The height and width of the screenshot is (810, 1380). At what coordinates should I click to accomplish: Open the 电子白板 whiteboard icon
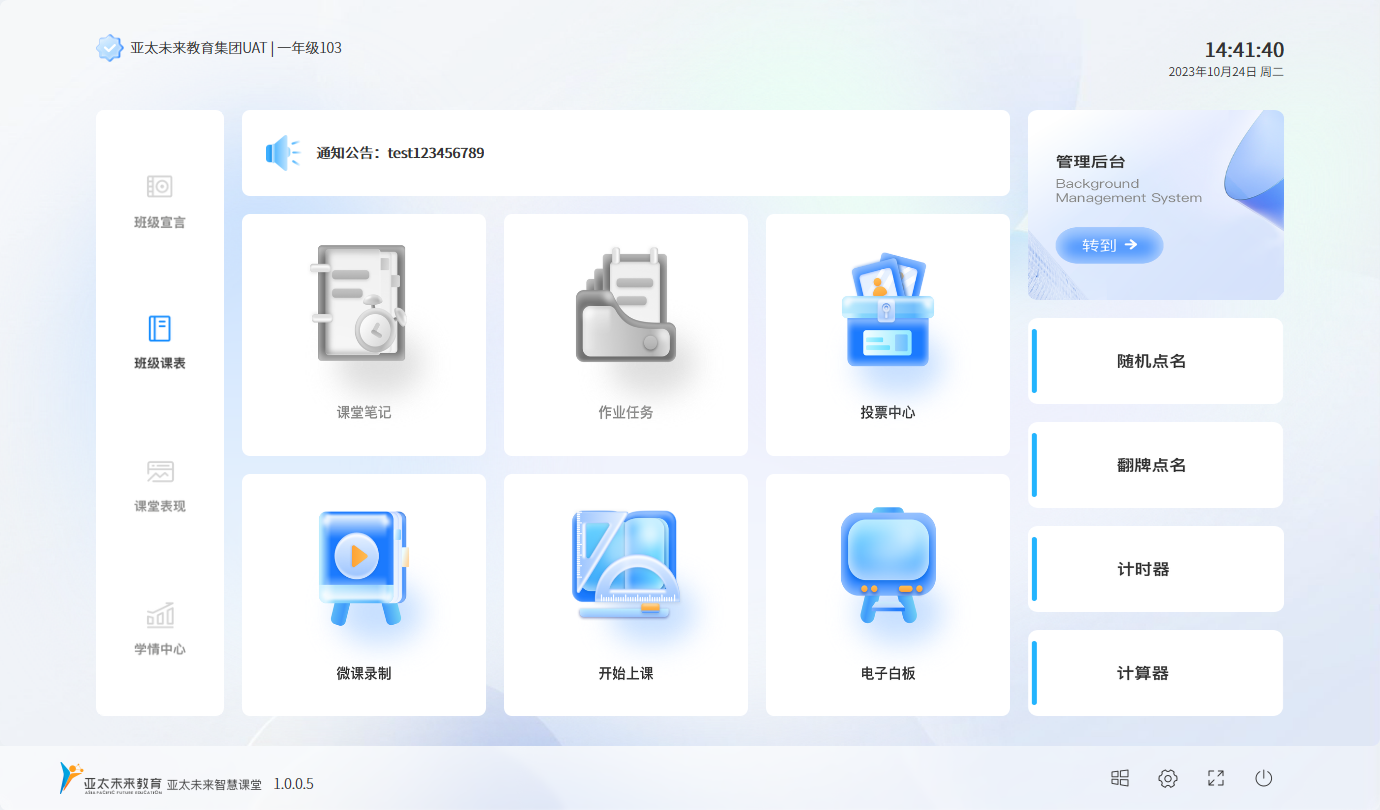888,565
